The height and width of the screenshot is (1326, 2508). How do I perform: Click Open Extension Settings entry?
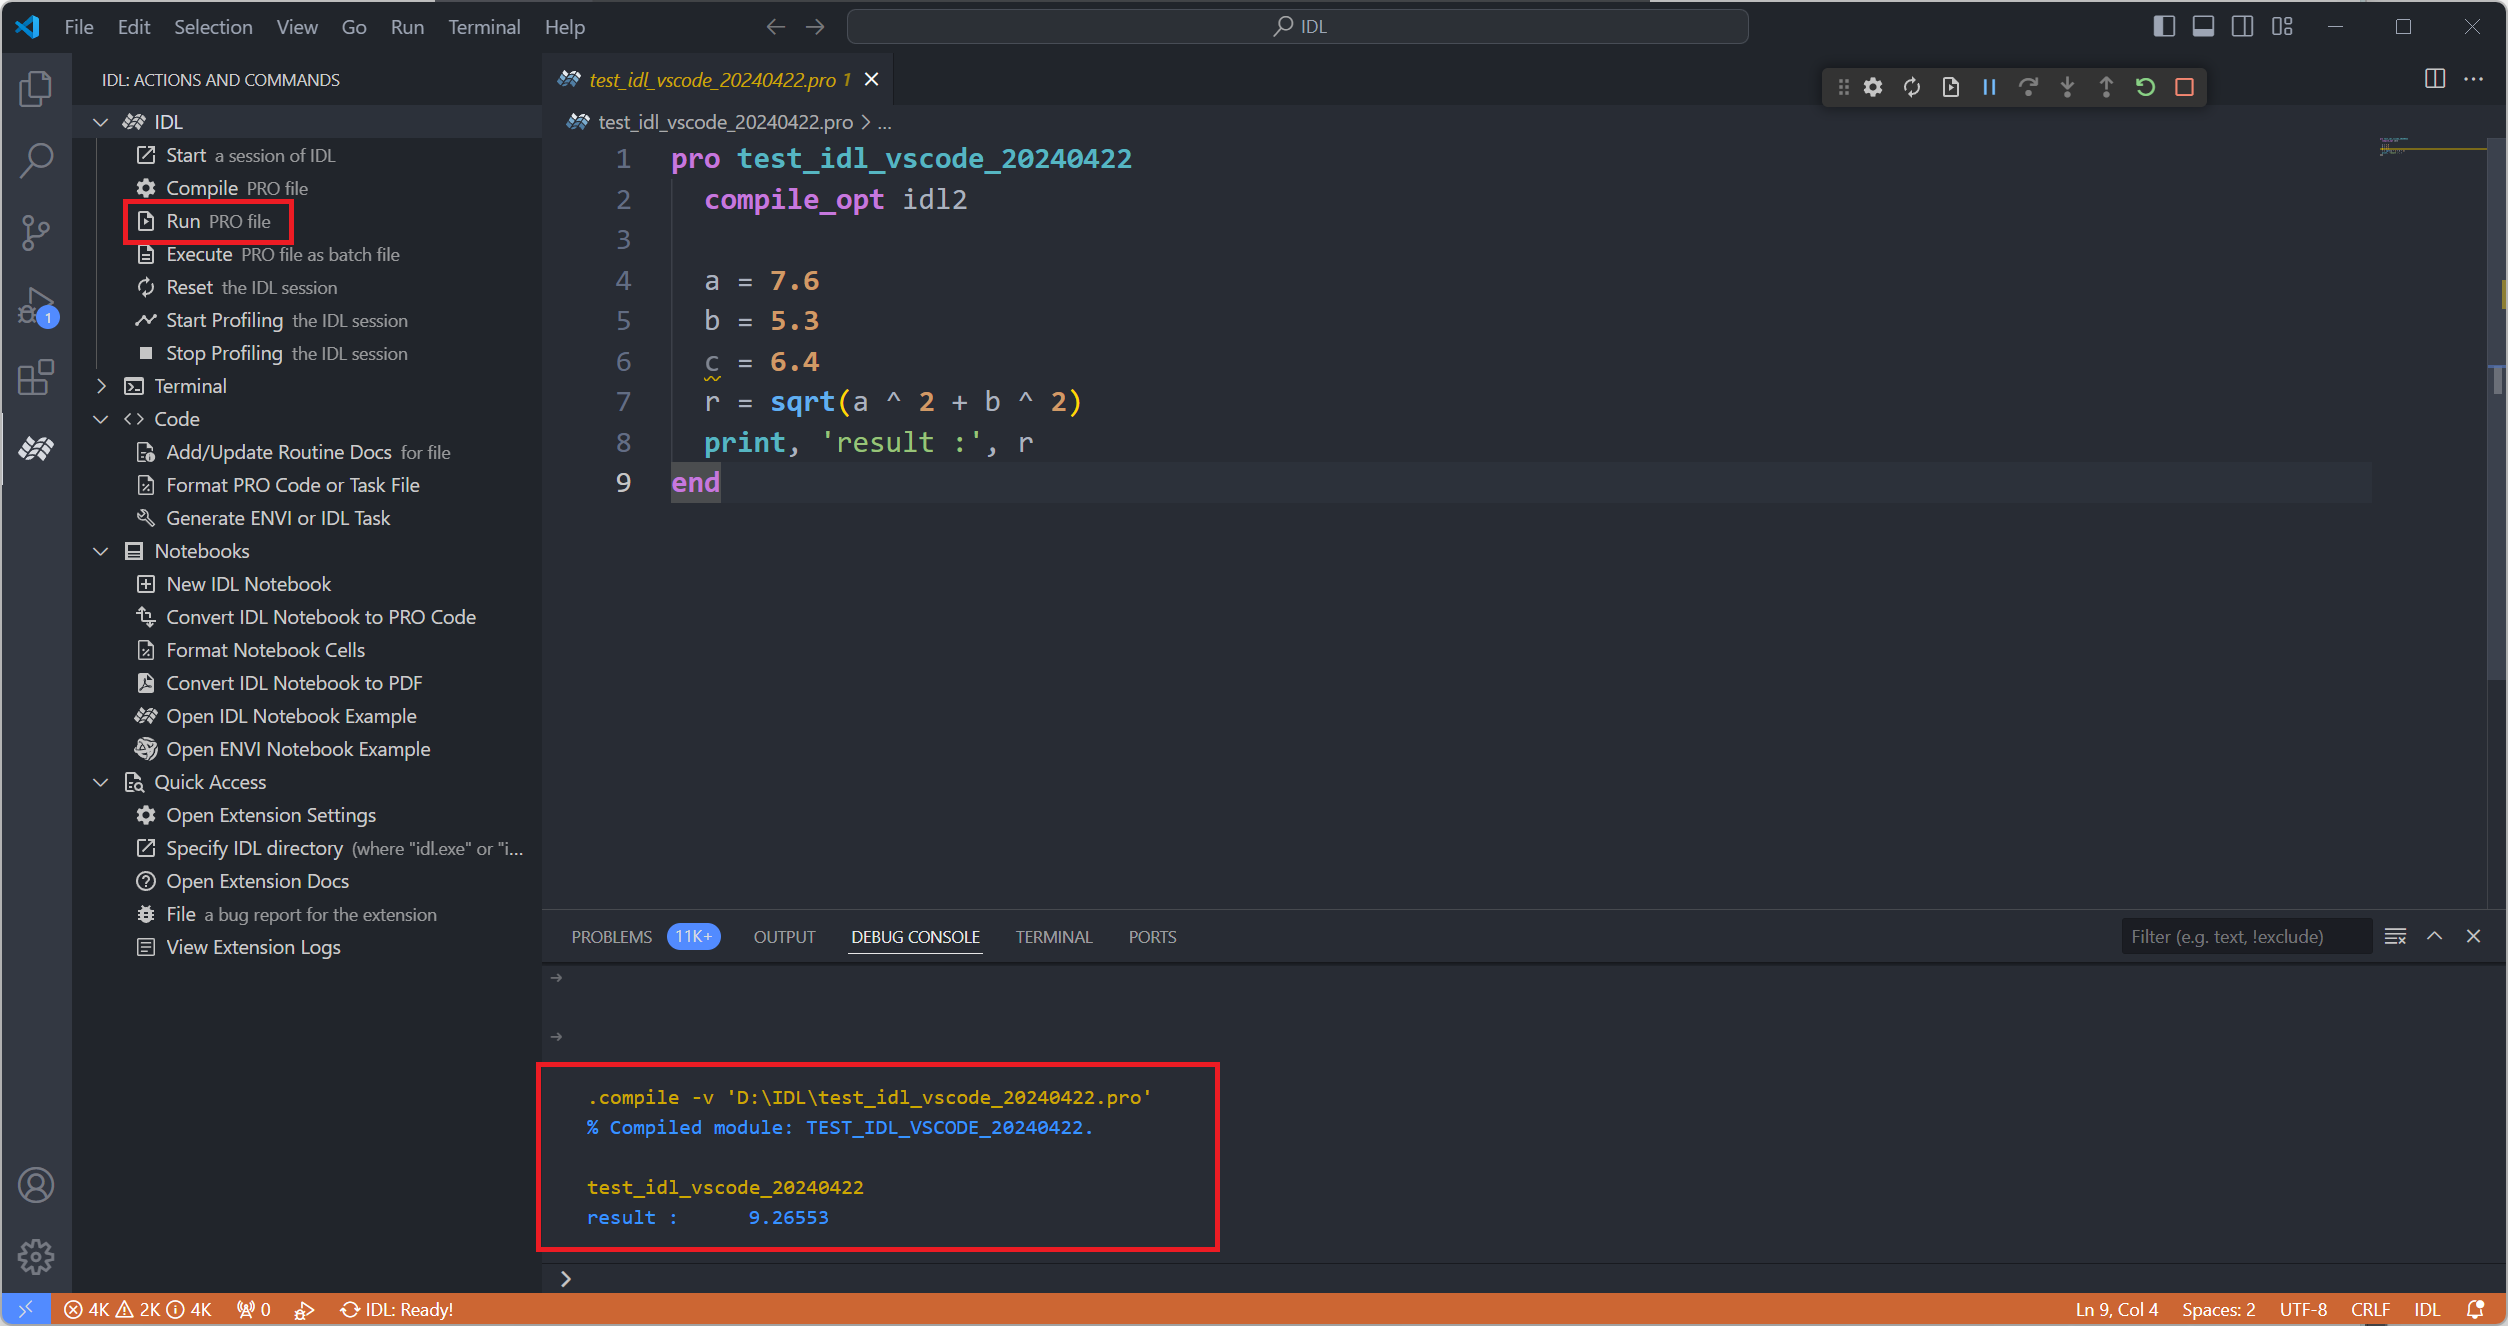[x=271, y=815]
